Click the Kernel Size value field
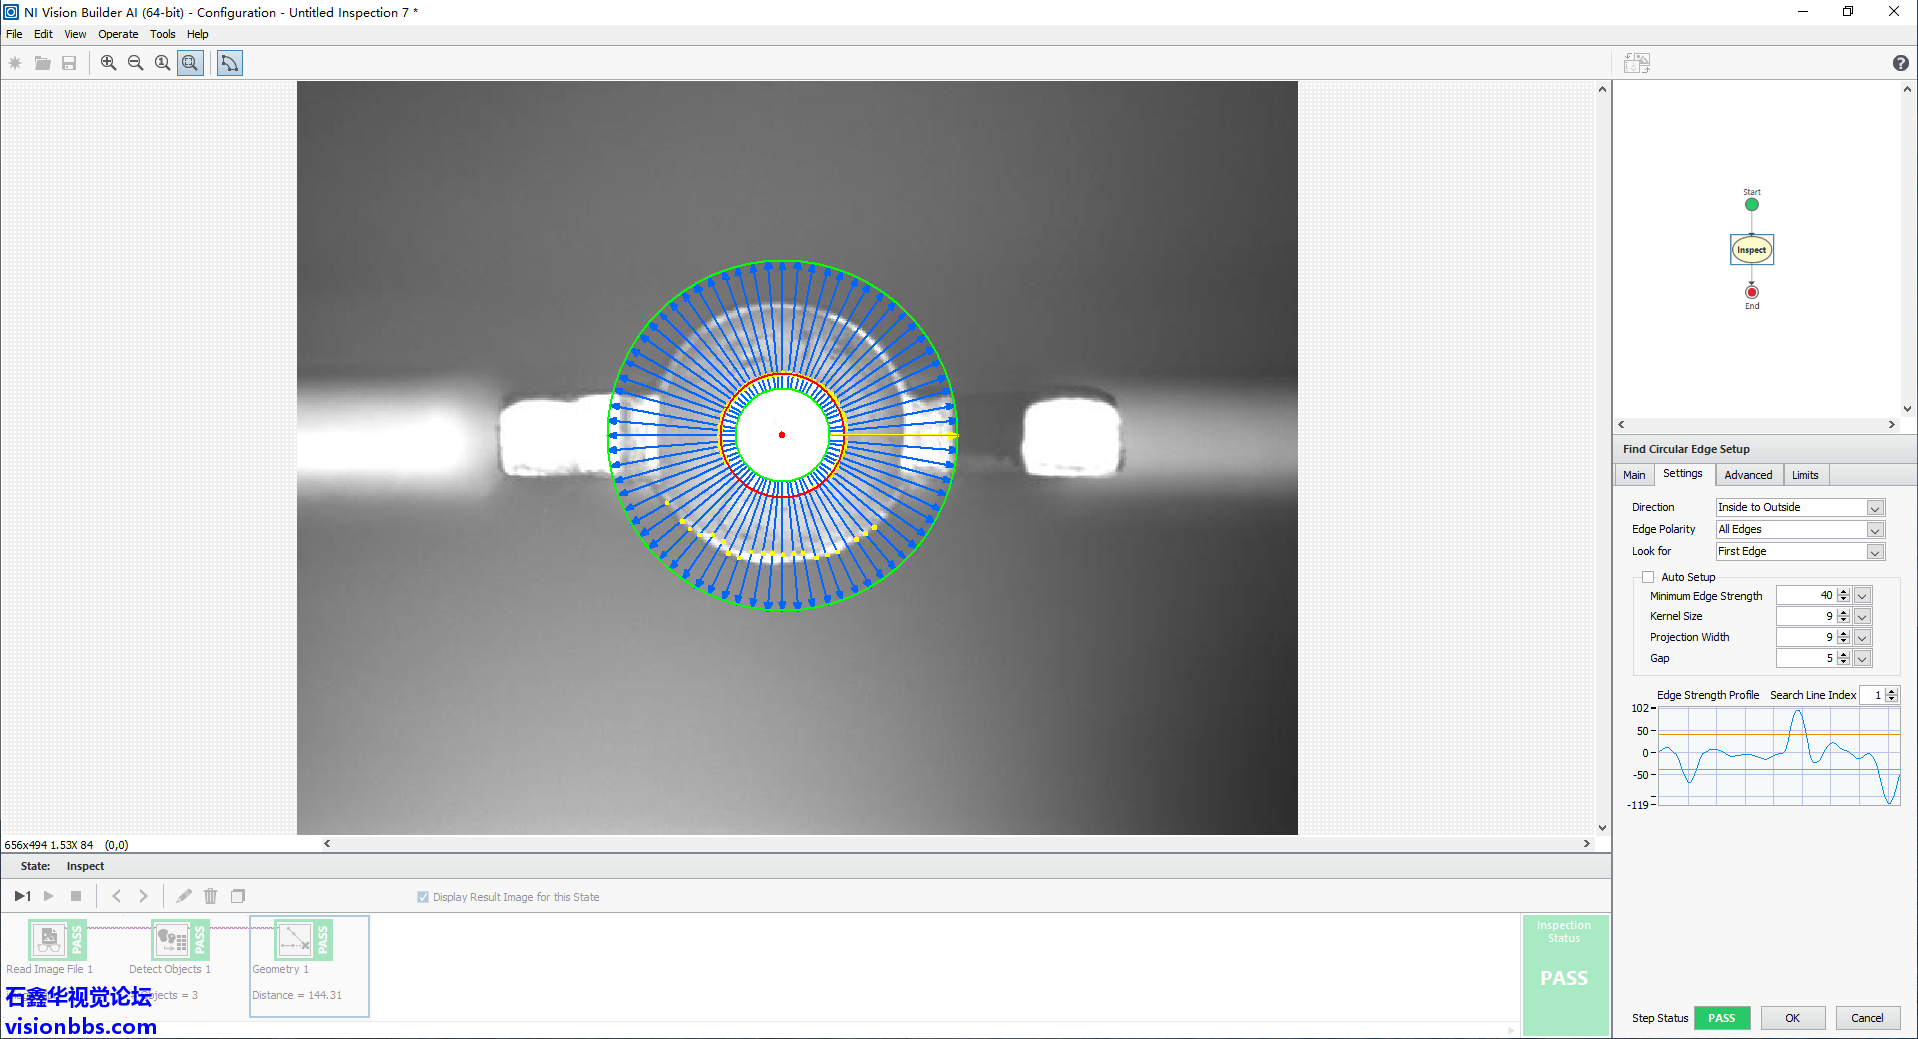 (x=1806, y=617)
